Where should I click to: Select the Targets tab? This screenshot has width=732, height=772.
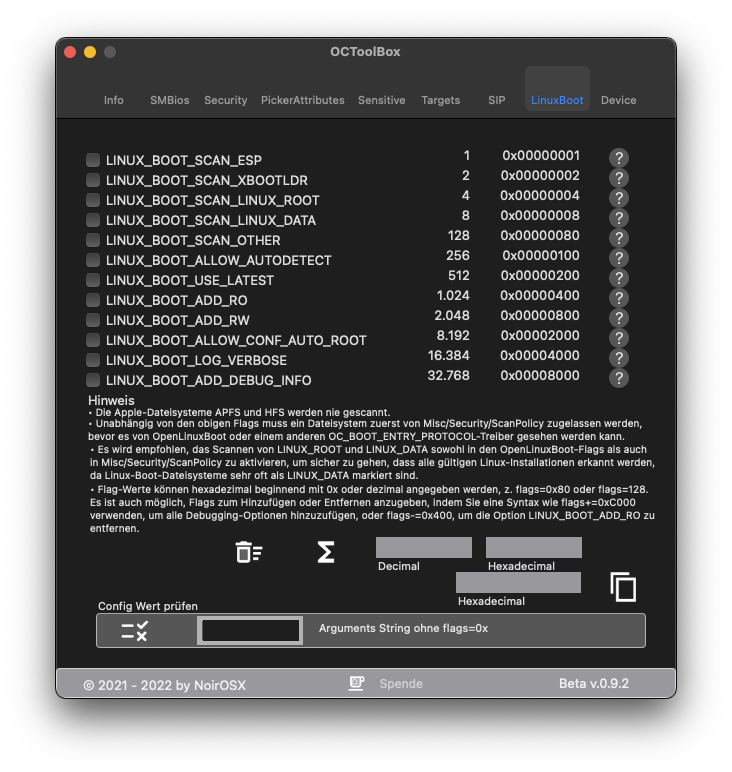point(441,100)
